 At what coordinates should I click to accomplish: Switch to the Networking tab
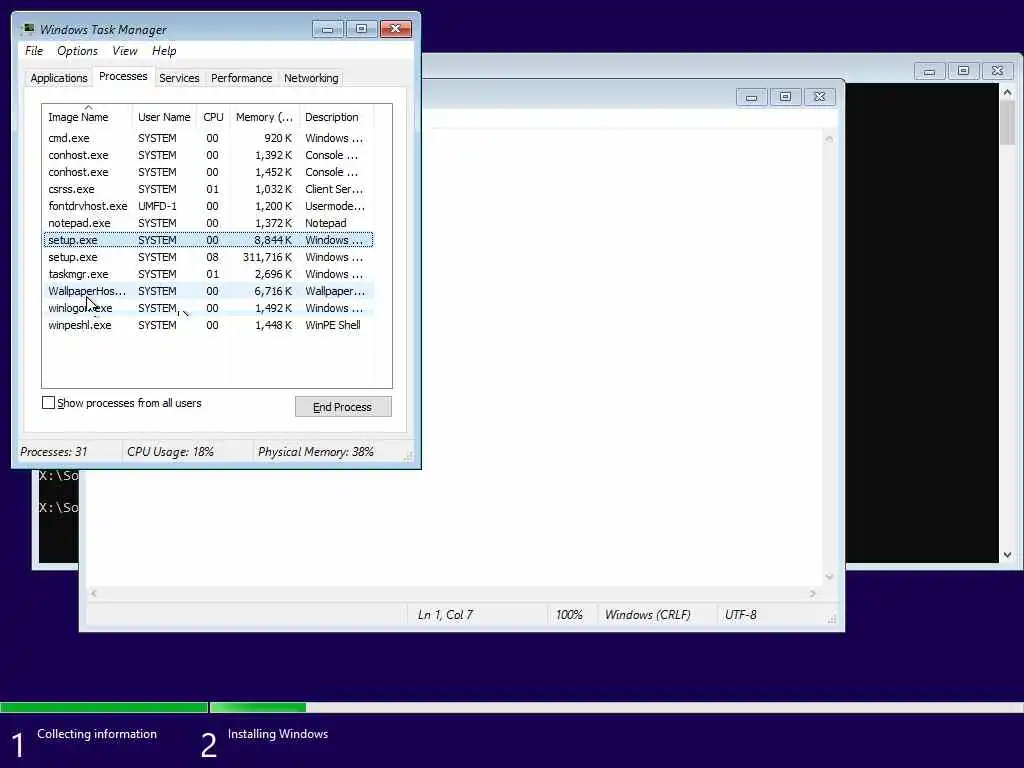pyautogui.click(x=311, y=78)
